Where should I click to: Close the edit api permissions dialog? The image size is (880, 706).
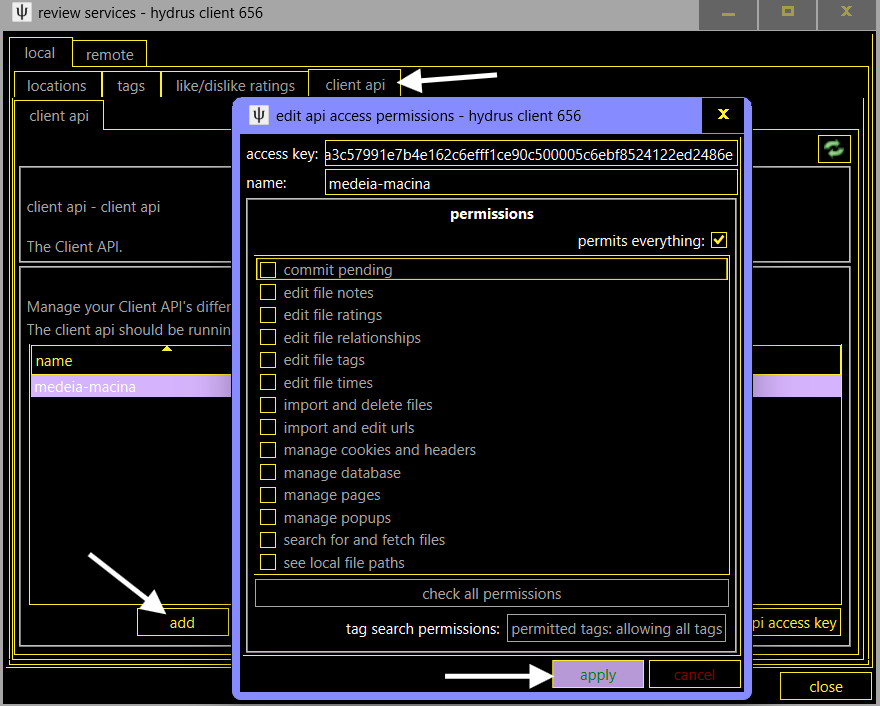[723, 115]
